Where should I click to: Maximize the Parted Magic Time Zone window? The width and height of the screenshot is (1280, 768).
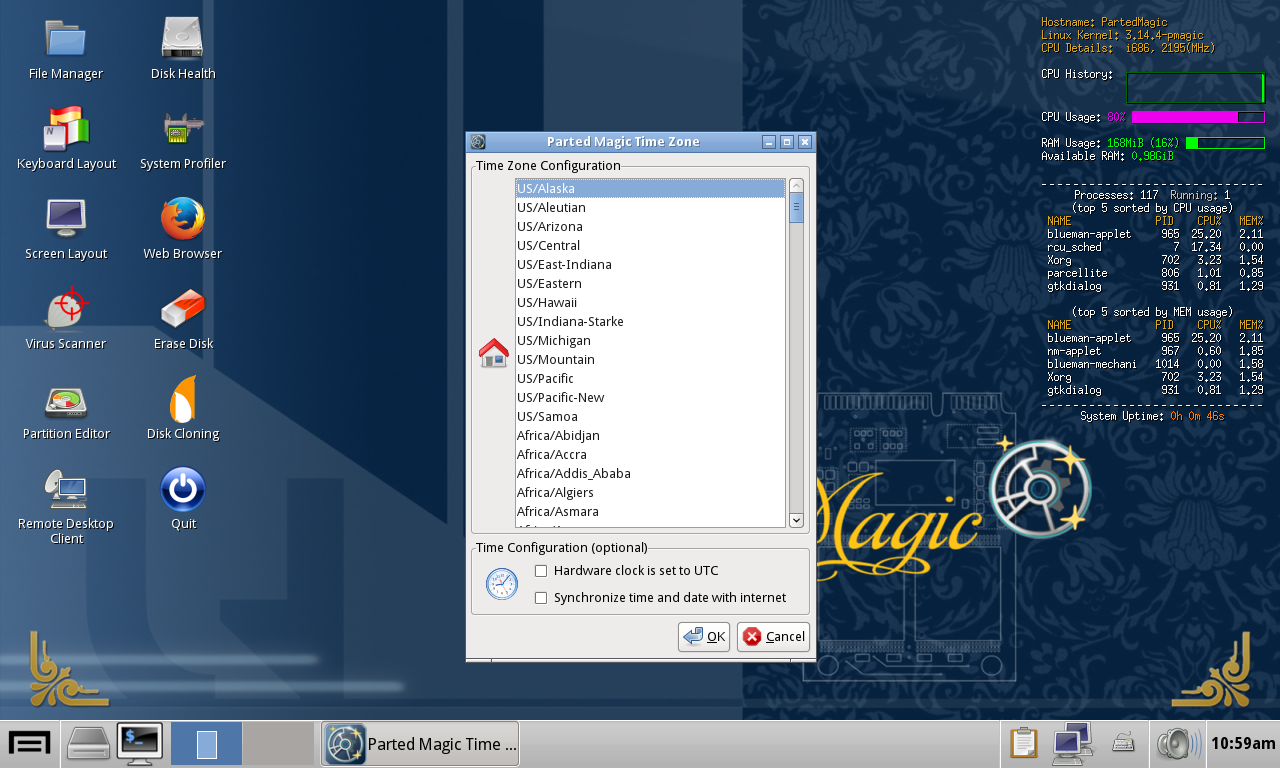[x=786, y=142]
